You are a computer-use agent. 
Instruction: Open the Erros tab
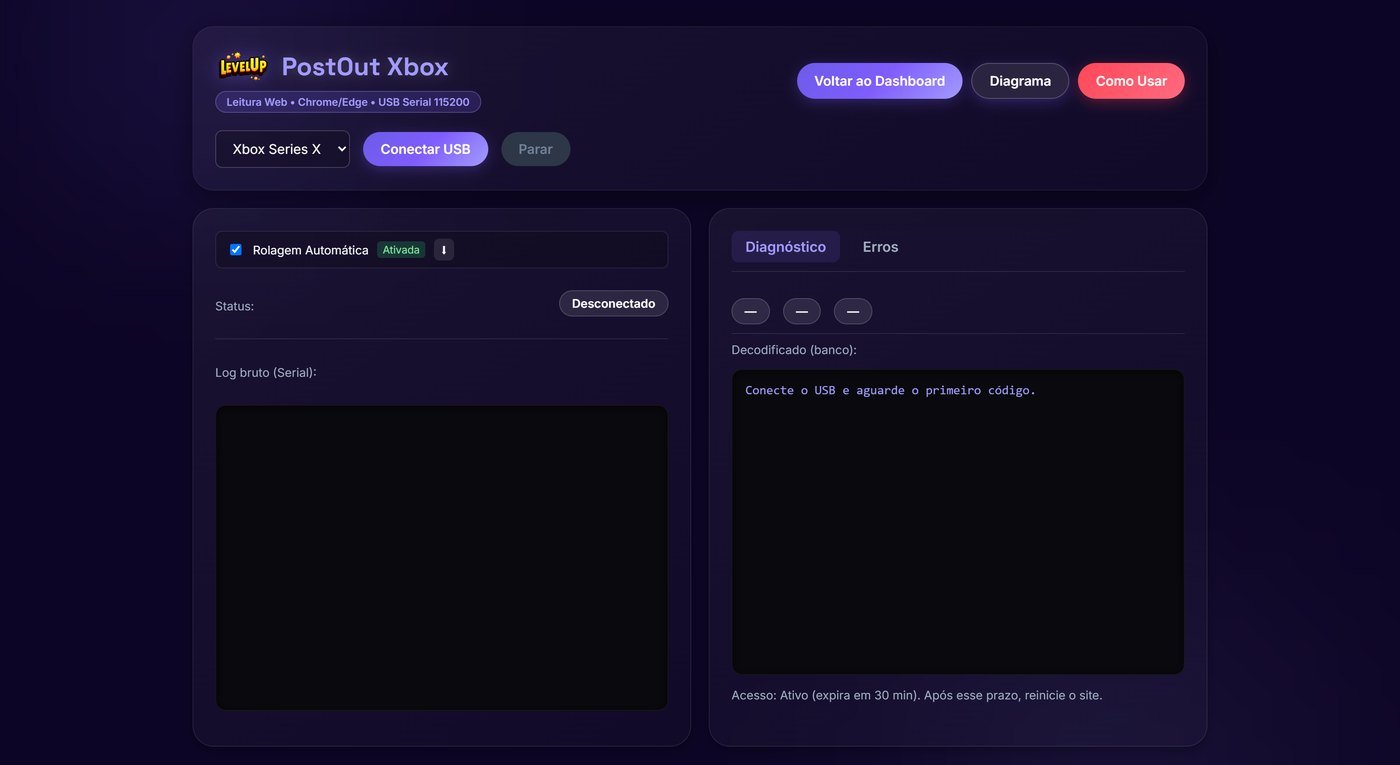880,247
